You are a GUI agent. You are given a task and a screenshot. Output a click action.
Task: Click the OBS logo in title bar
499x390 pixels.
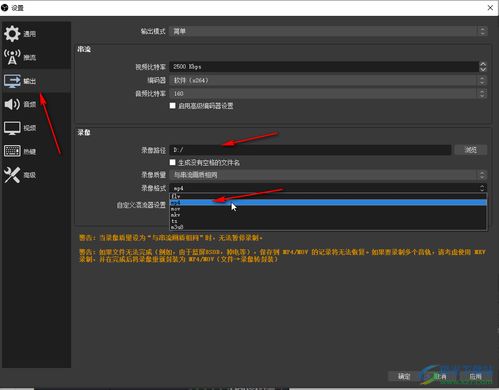tap(4, 7)
